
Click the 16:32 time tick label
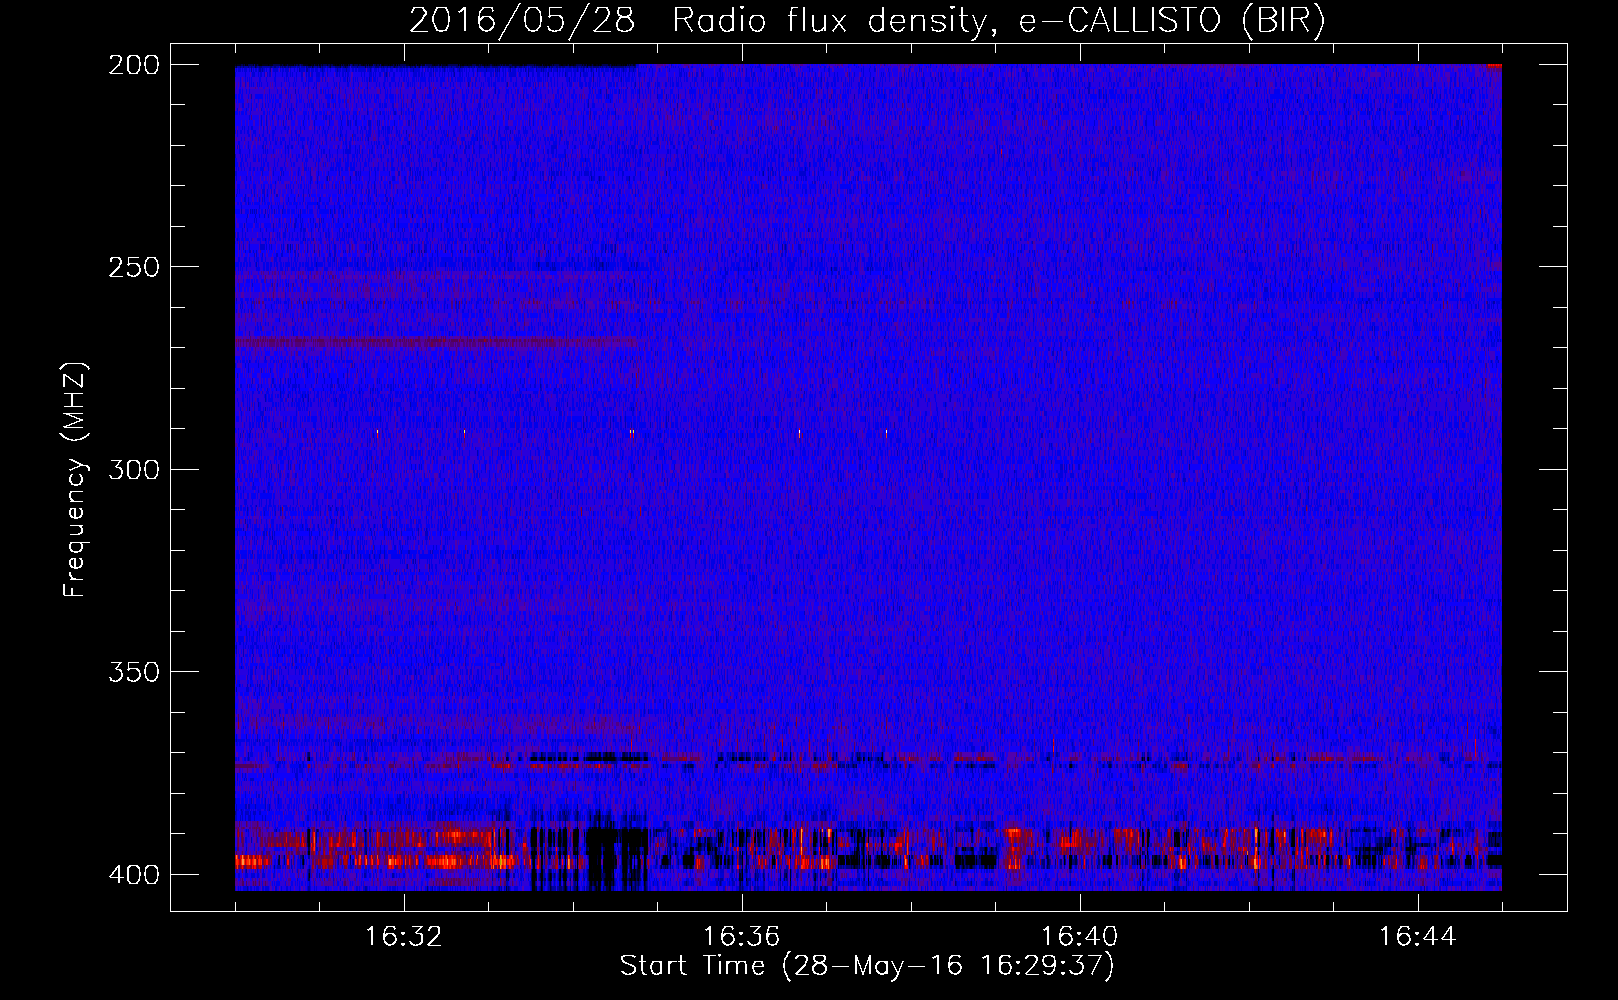pos(404,937)
